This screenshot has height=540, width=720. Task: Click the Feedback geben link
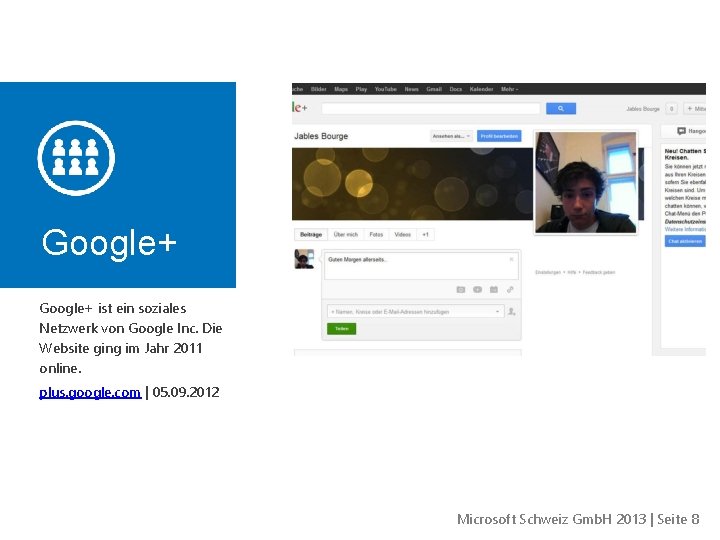pos(599,272)
